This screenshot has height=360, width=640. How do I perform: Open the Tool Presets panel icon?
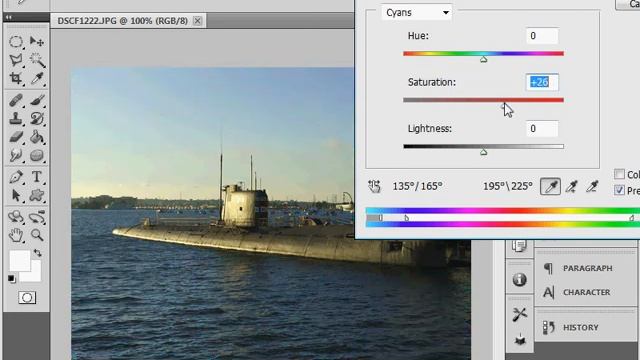(519, 315)
